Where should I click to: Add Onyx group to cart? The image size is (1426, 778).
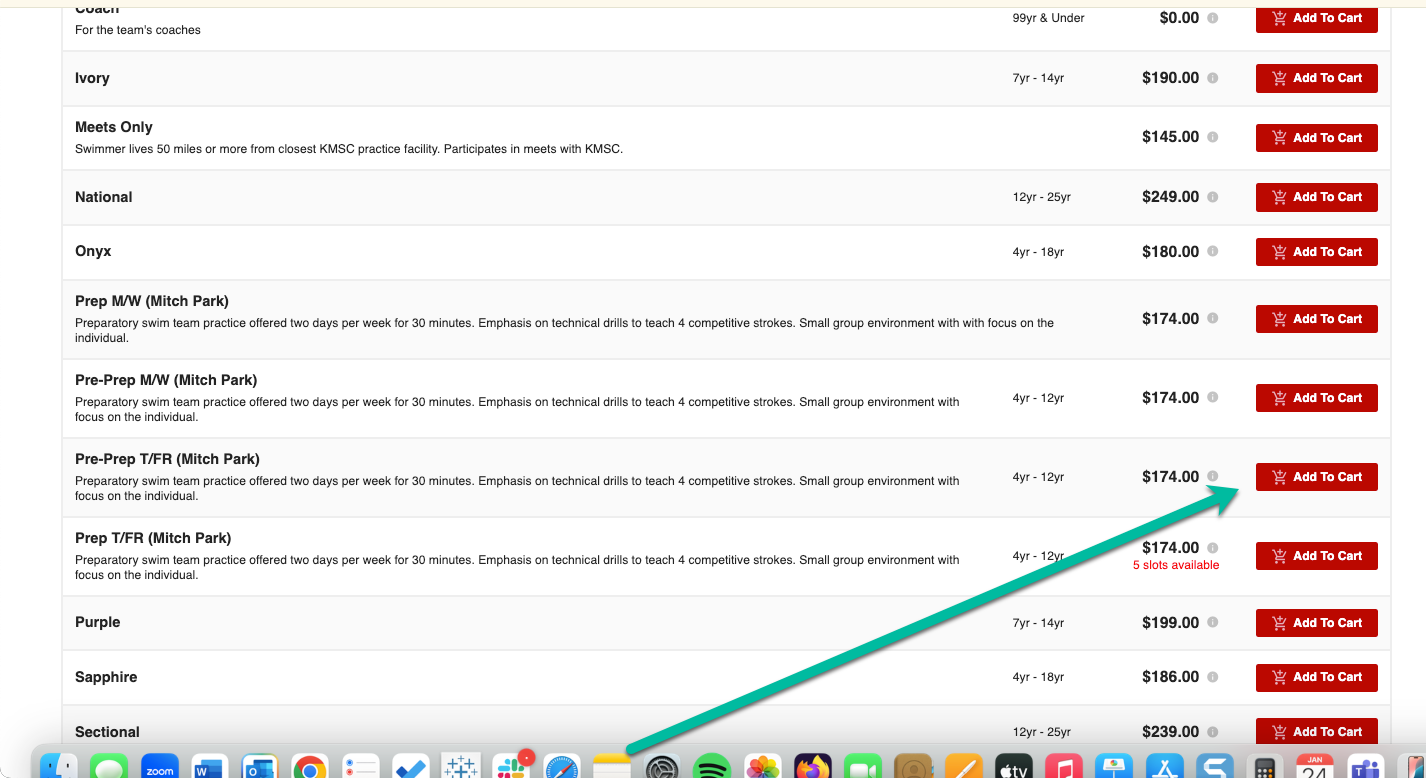1316,252
